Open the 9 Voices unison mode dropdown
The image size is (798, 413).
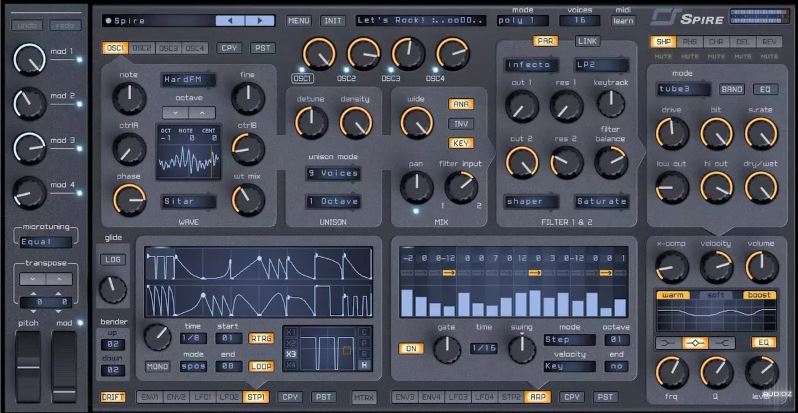point(333,173)
